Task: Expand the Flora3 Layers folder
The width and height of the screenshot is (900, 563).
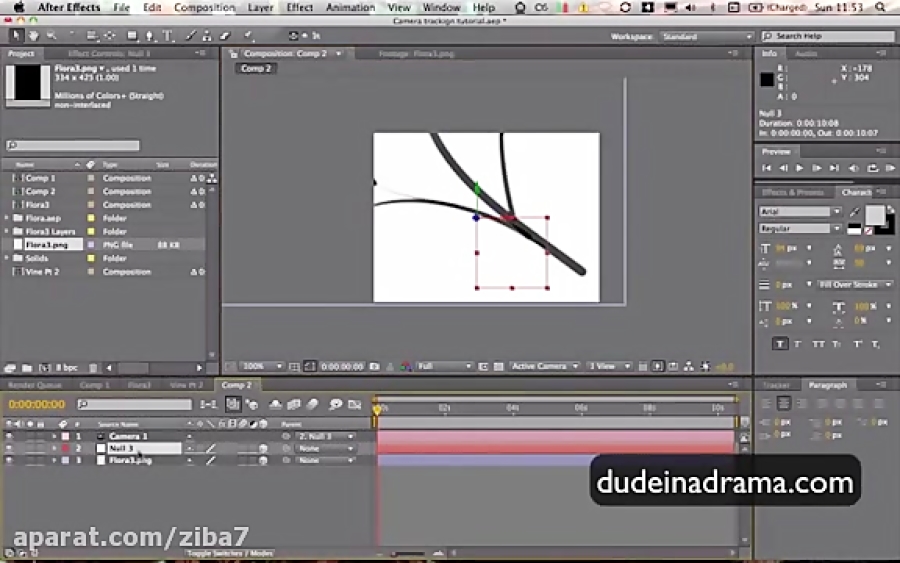Action: point(7,231)
